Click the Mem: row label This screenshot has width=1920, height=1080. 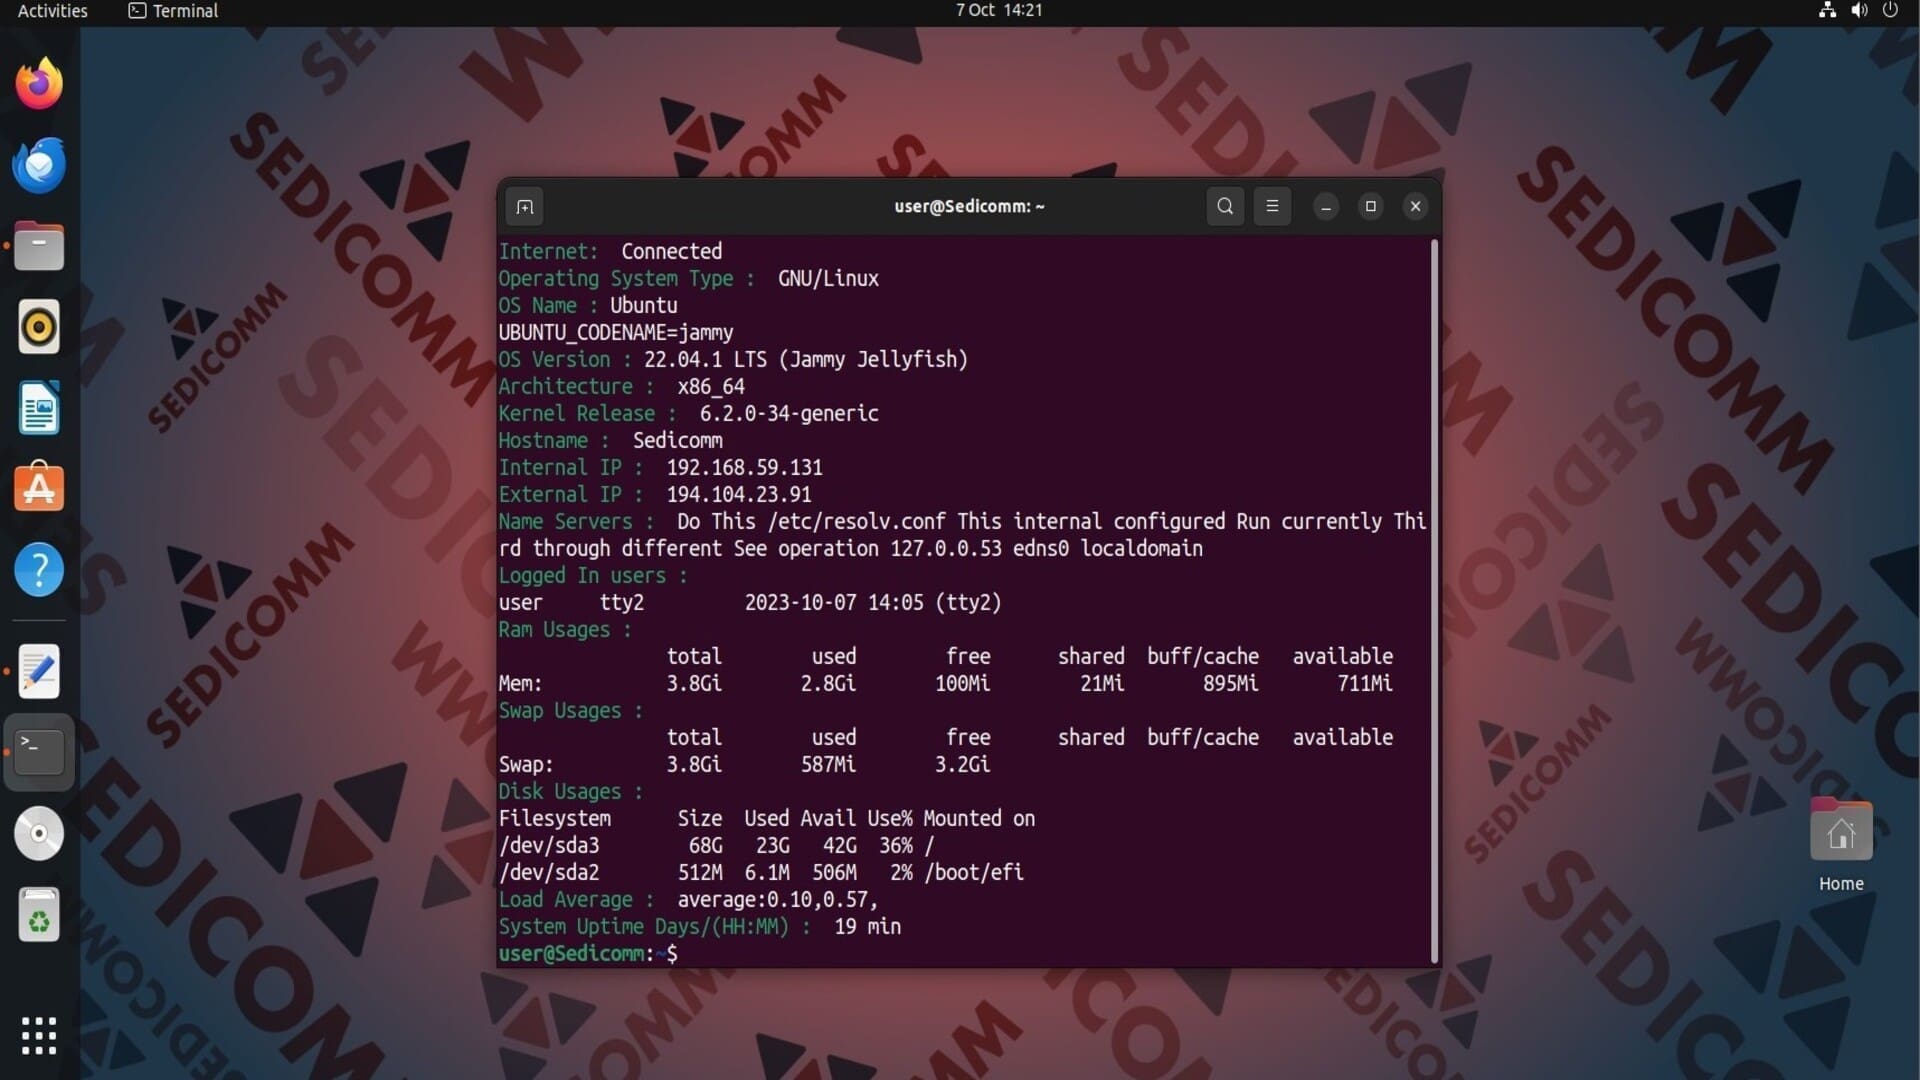point(520,684)
